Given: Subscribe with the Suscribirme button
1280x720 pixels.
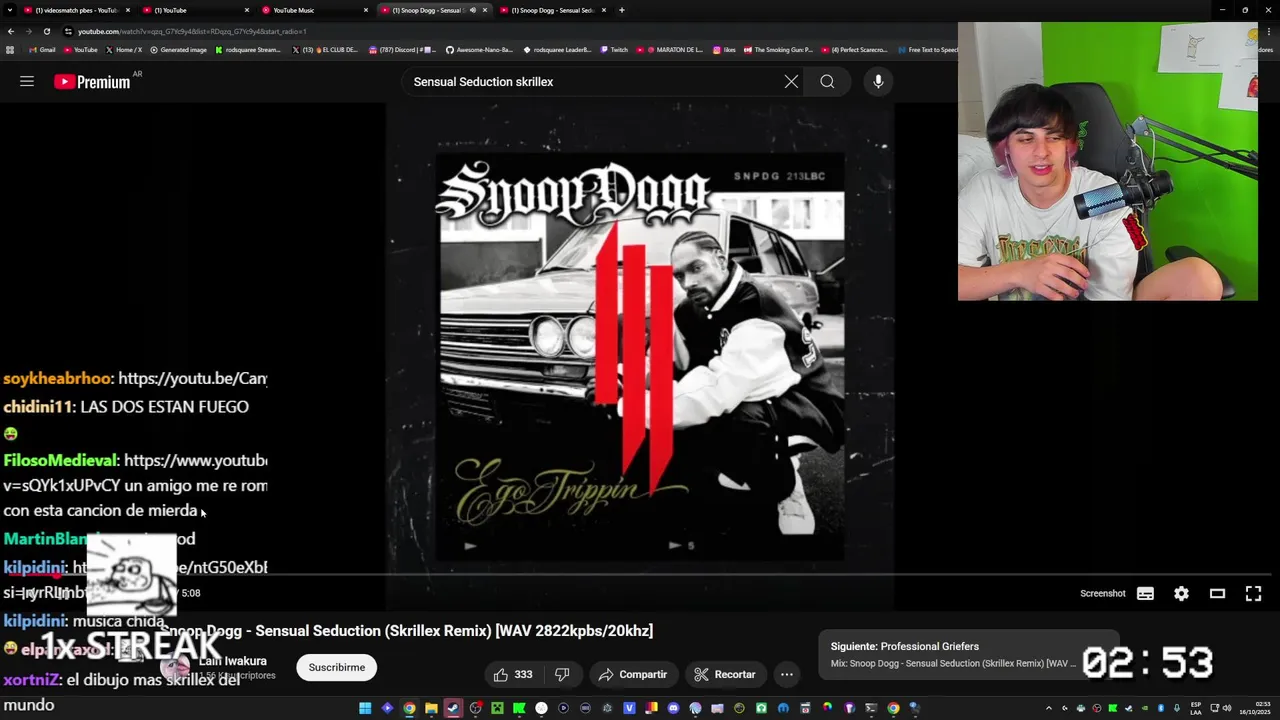Looking at the screenshot, I should pos(337,667).
